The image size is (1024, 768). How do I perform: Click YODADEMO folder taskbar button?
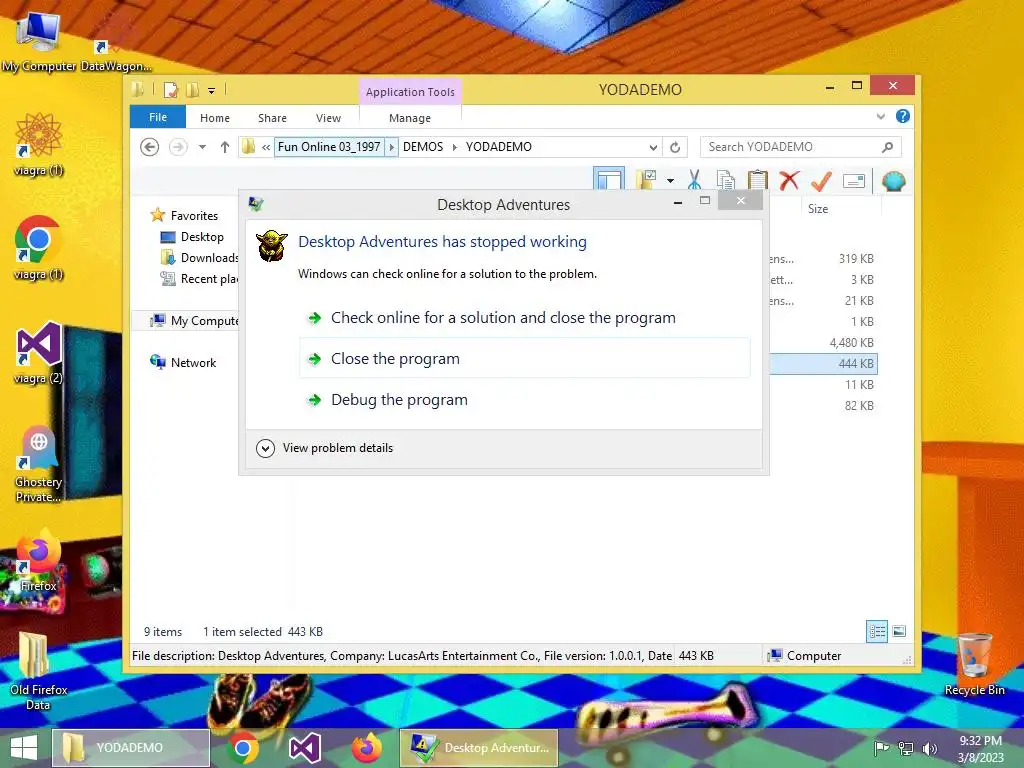tap(131, 748)
